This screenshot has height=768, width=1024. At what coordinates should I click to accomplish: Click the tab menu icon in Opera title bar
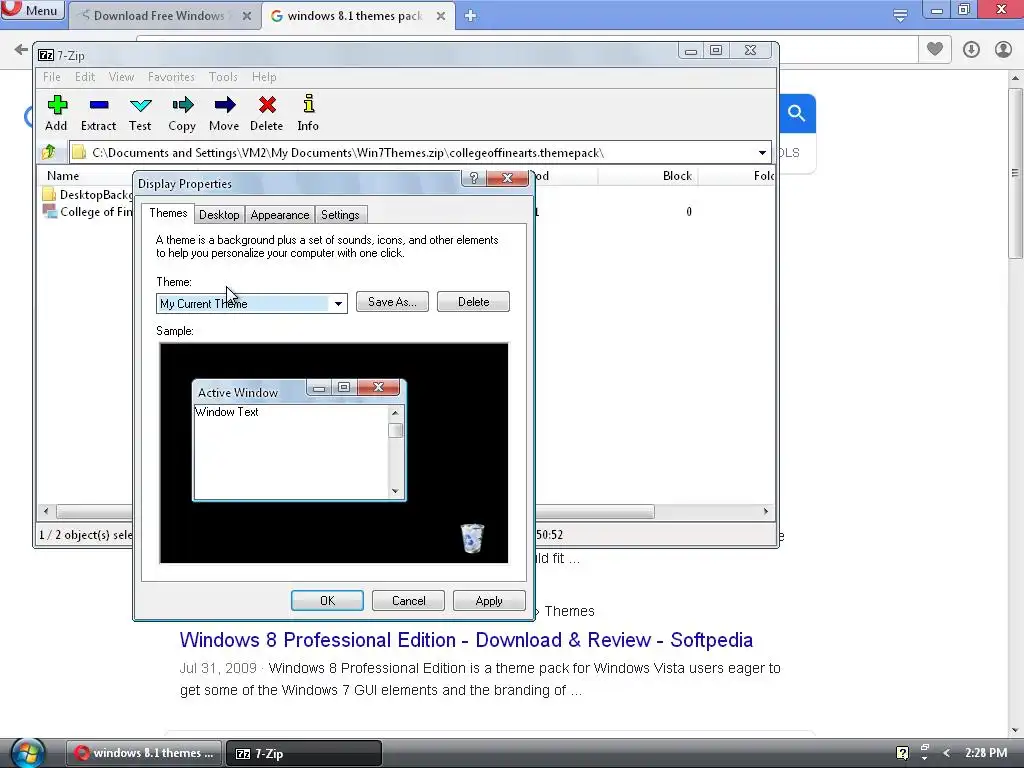point(900,15)
